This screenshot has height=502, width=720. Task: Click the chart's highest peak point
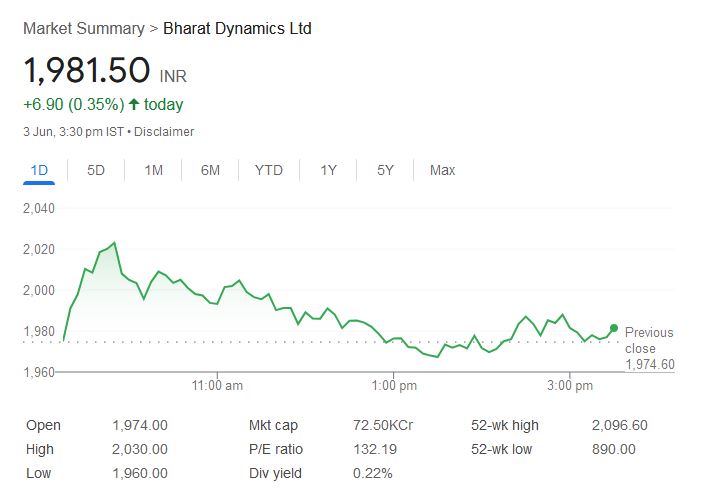114,242
